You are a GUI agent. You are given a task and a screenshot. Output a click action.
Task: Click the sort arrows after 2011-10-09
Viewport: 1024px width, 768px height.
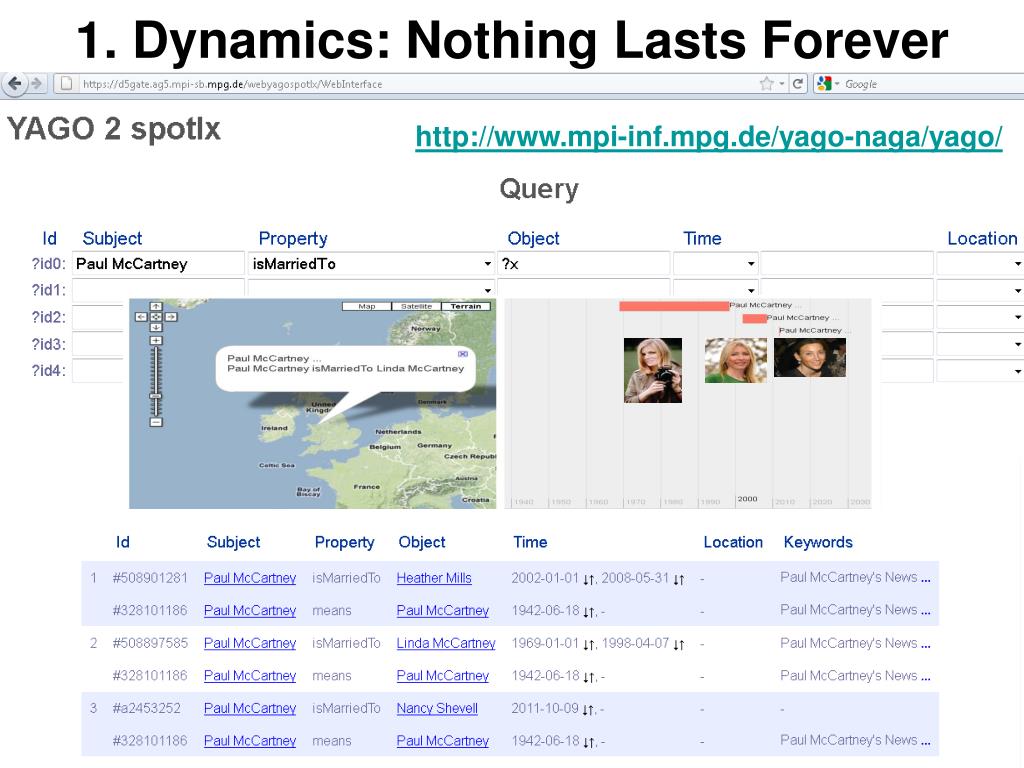(589, 710)
